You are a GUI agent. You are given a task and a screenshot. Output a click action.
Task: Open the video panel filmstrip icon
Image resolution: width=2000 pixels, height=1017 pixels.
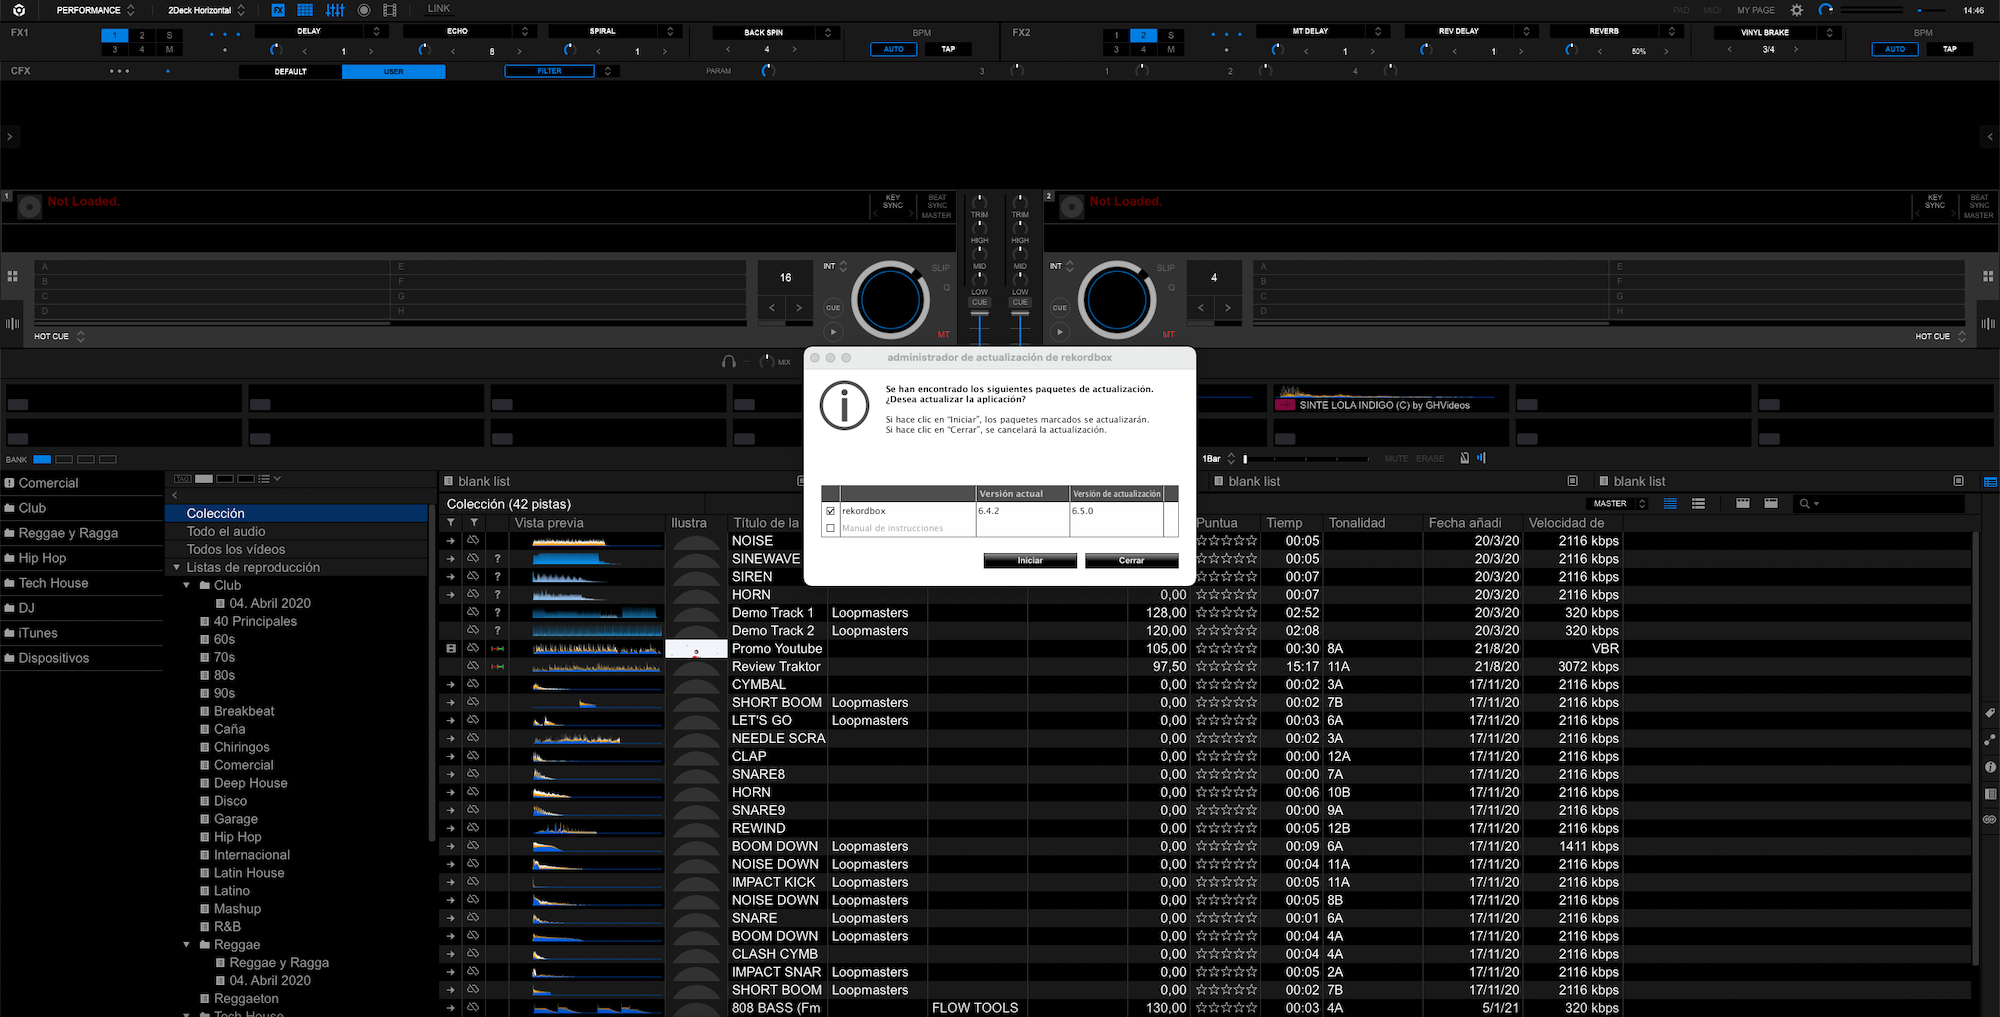tap(390, 10)
